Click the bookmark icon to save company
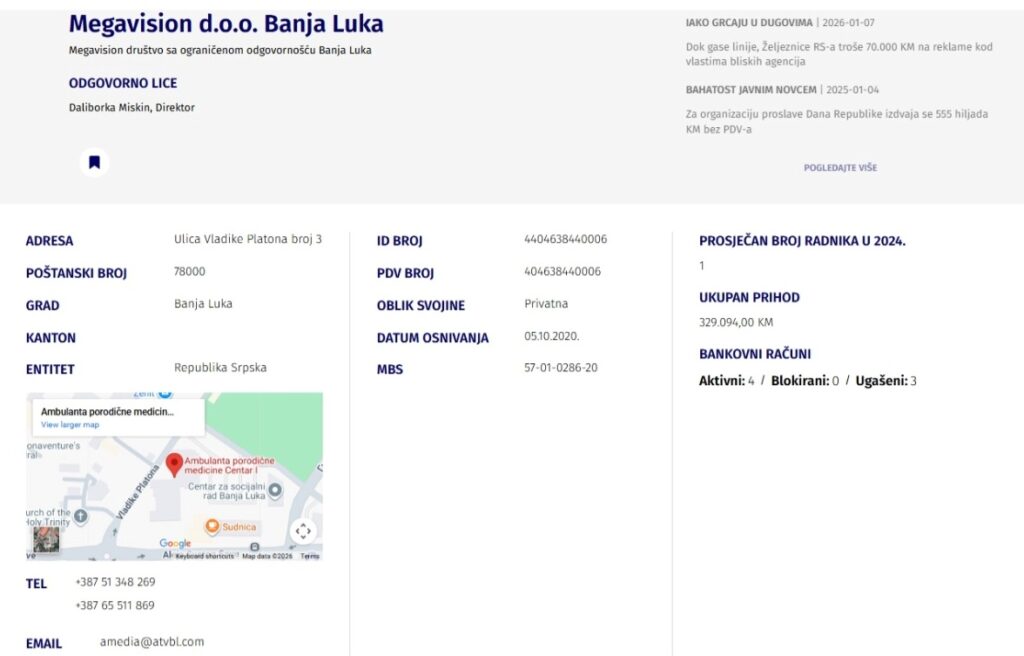Viewport: 1024px width, 656px height. [x=94, y=162]
